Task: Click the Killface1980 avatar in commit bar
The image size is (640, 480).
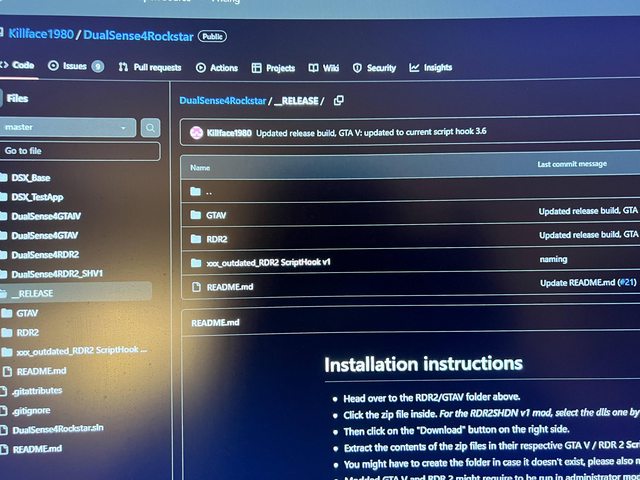Action: point(197,133)
